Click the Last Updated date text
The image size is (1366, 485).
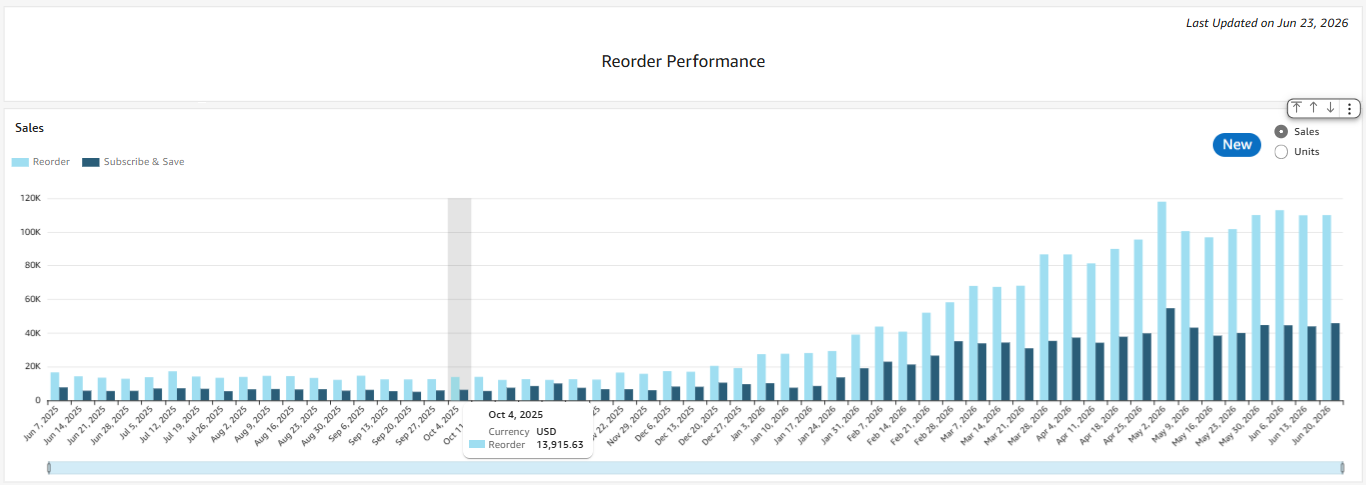(x=1267, y=23)
